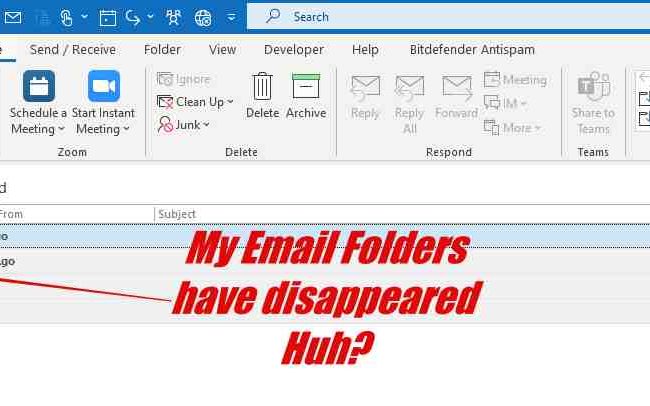Sort messages by the Subject column header

tap(177, 214)
